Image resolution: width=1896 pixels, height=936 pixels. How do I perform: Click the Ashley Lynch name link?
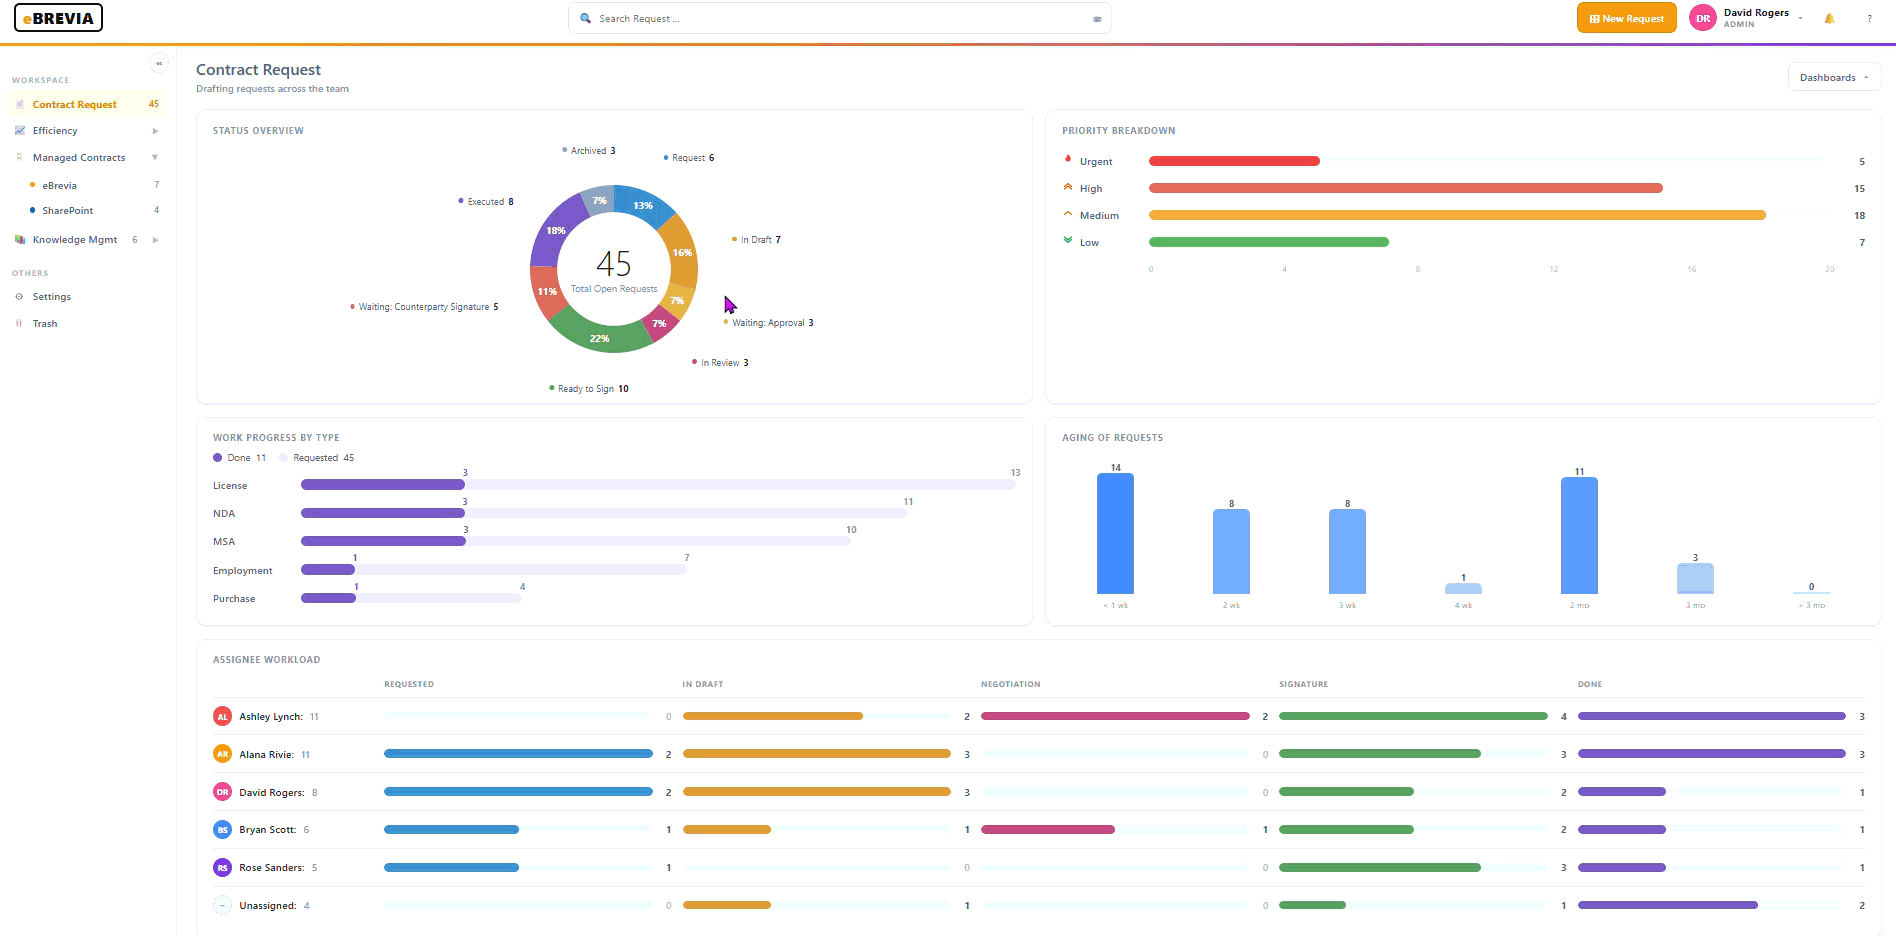[x=270, y=717]
